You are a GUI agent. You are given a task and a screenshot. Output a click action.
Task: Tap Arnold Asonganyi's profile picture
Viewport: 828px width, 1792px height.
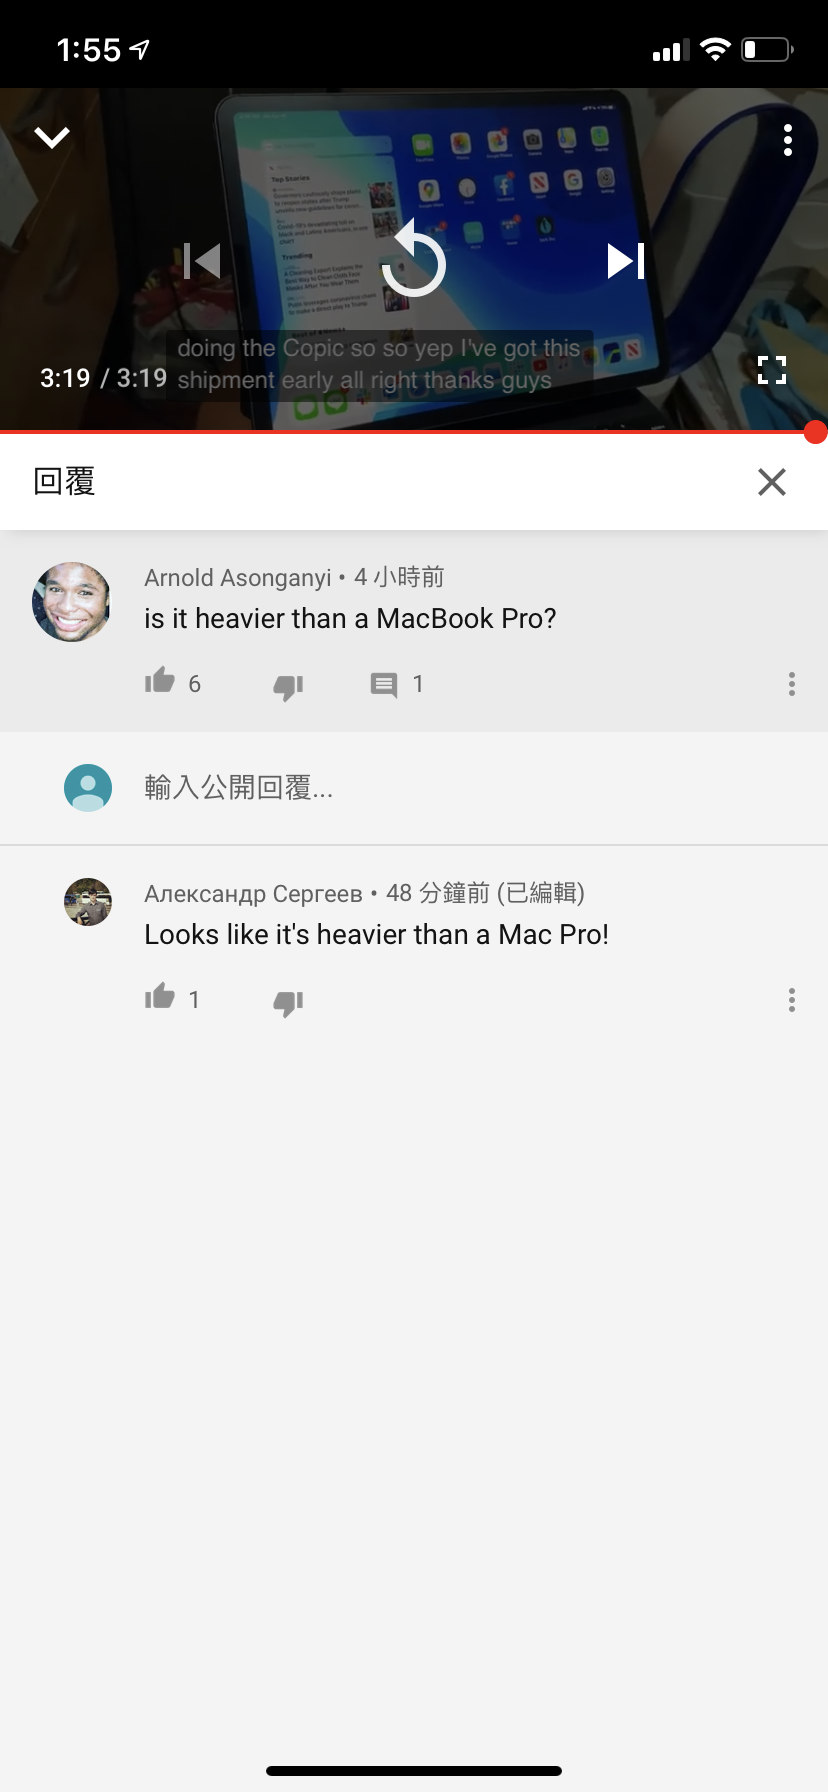72,602
